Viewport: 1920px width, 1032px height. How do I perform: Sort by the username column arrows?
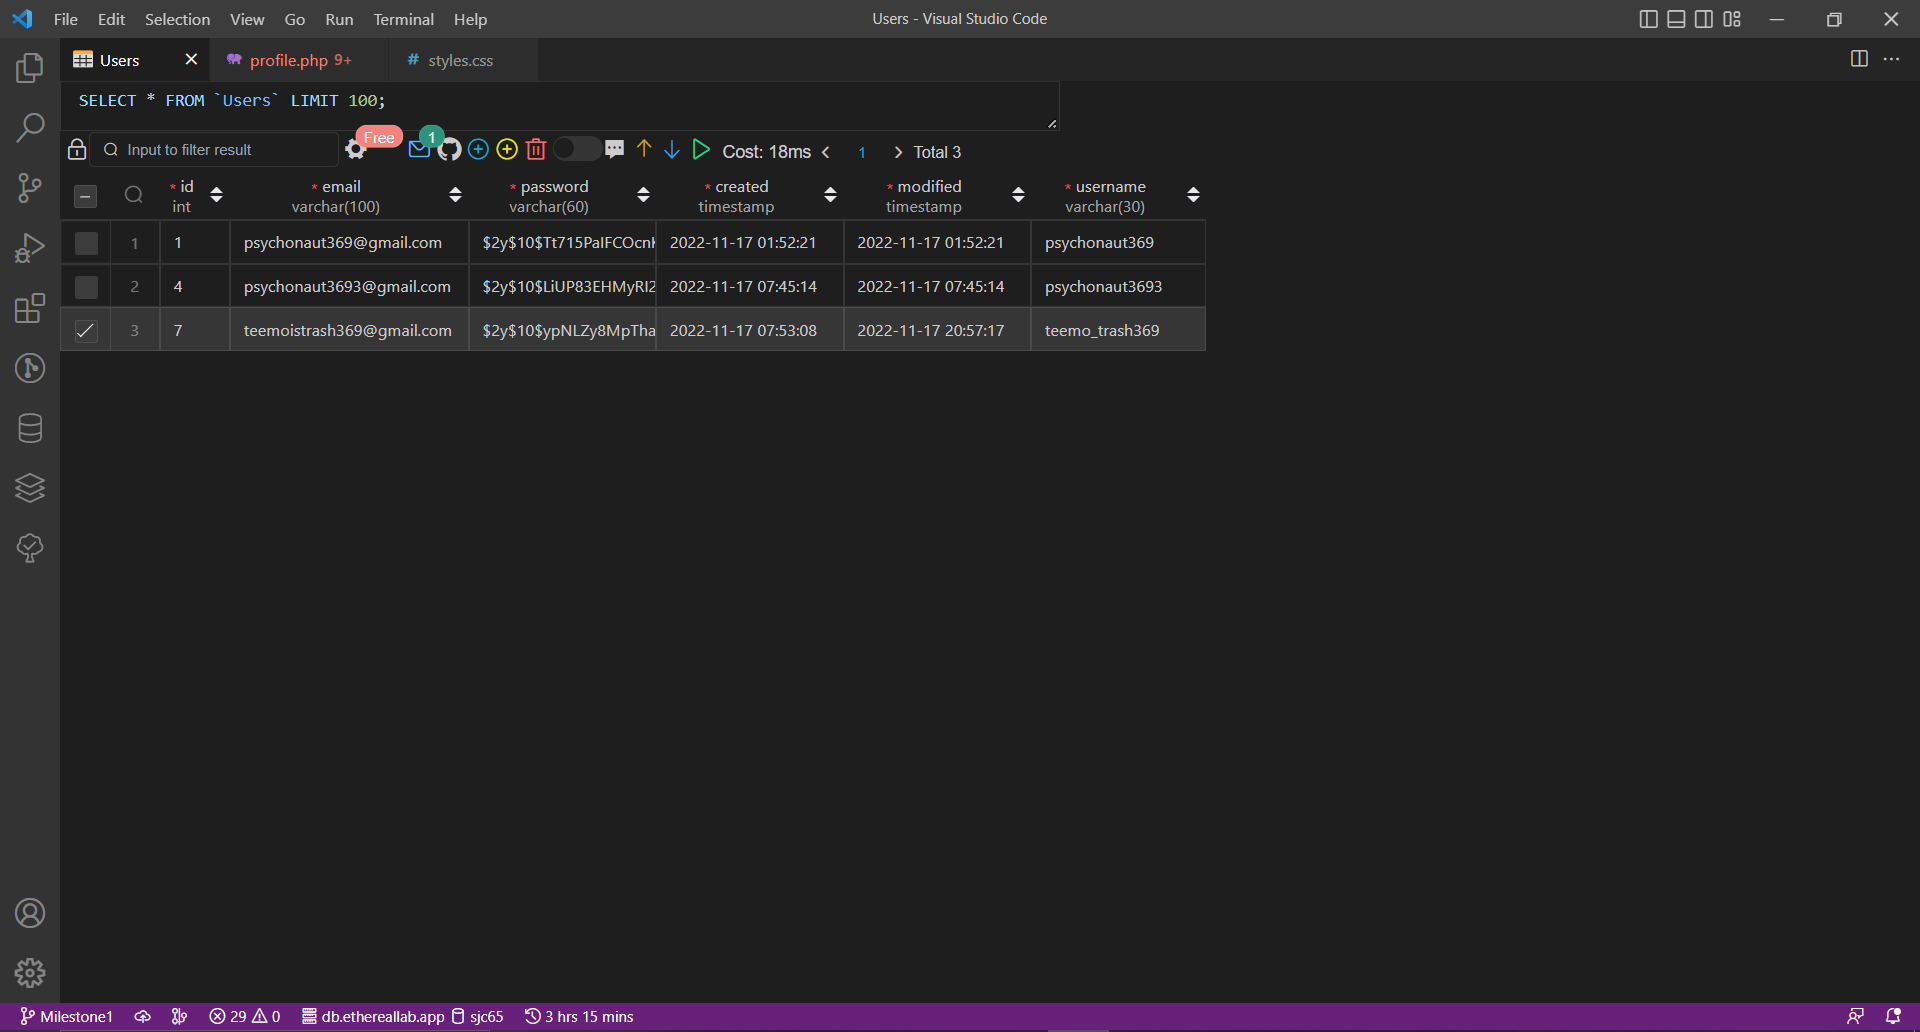click(x=1193, y=195)
